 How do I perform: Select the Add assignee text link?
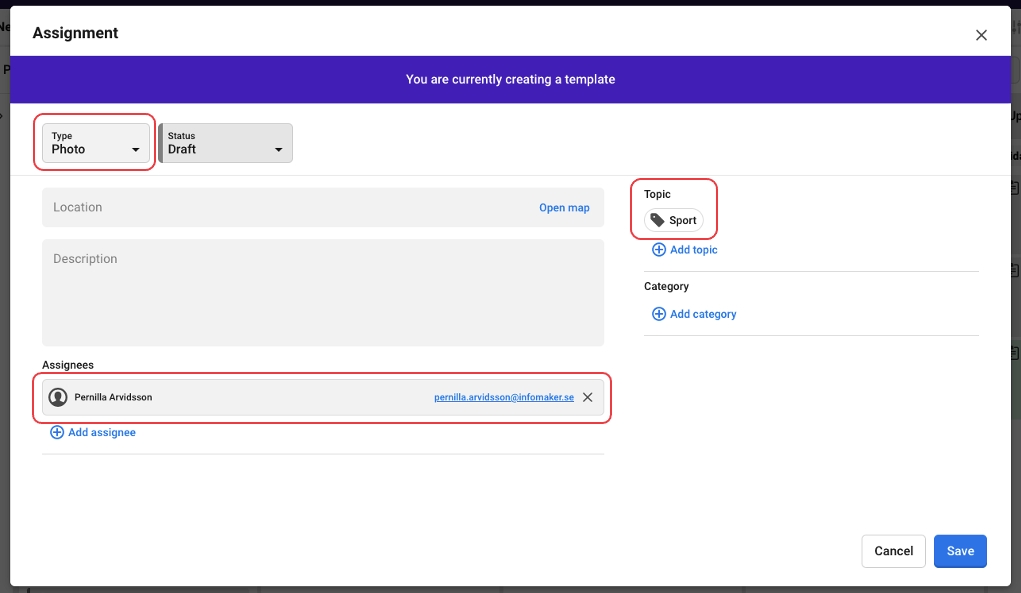pyautogui.click(x=102, y=432)
